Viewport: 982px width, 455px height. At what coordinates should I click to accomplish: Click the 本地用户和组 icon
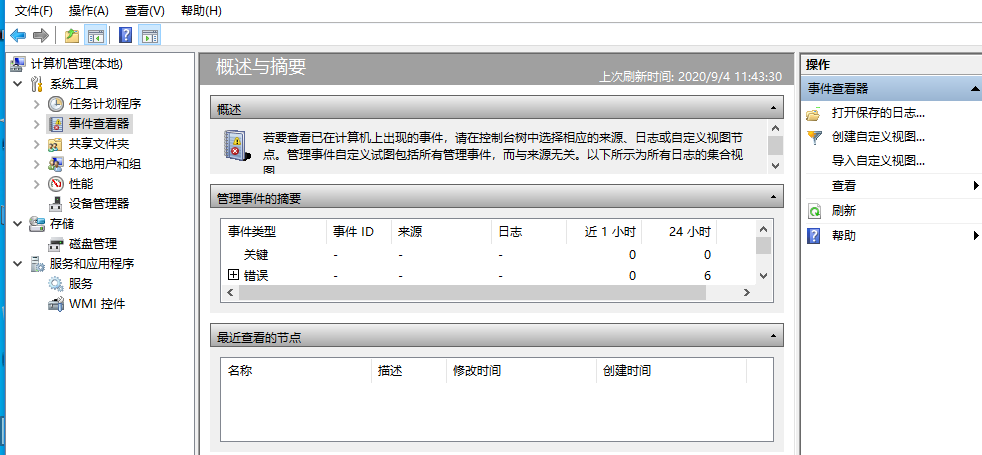pos(56,164)
